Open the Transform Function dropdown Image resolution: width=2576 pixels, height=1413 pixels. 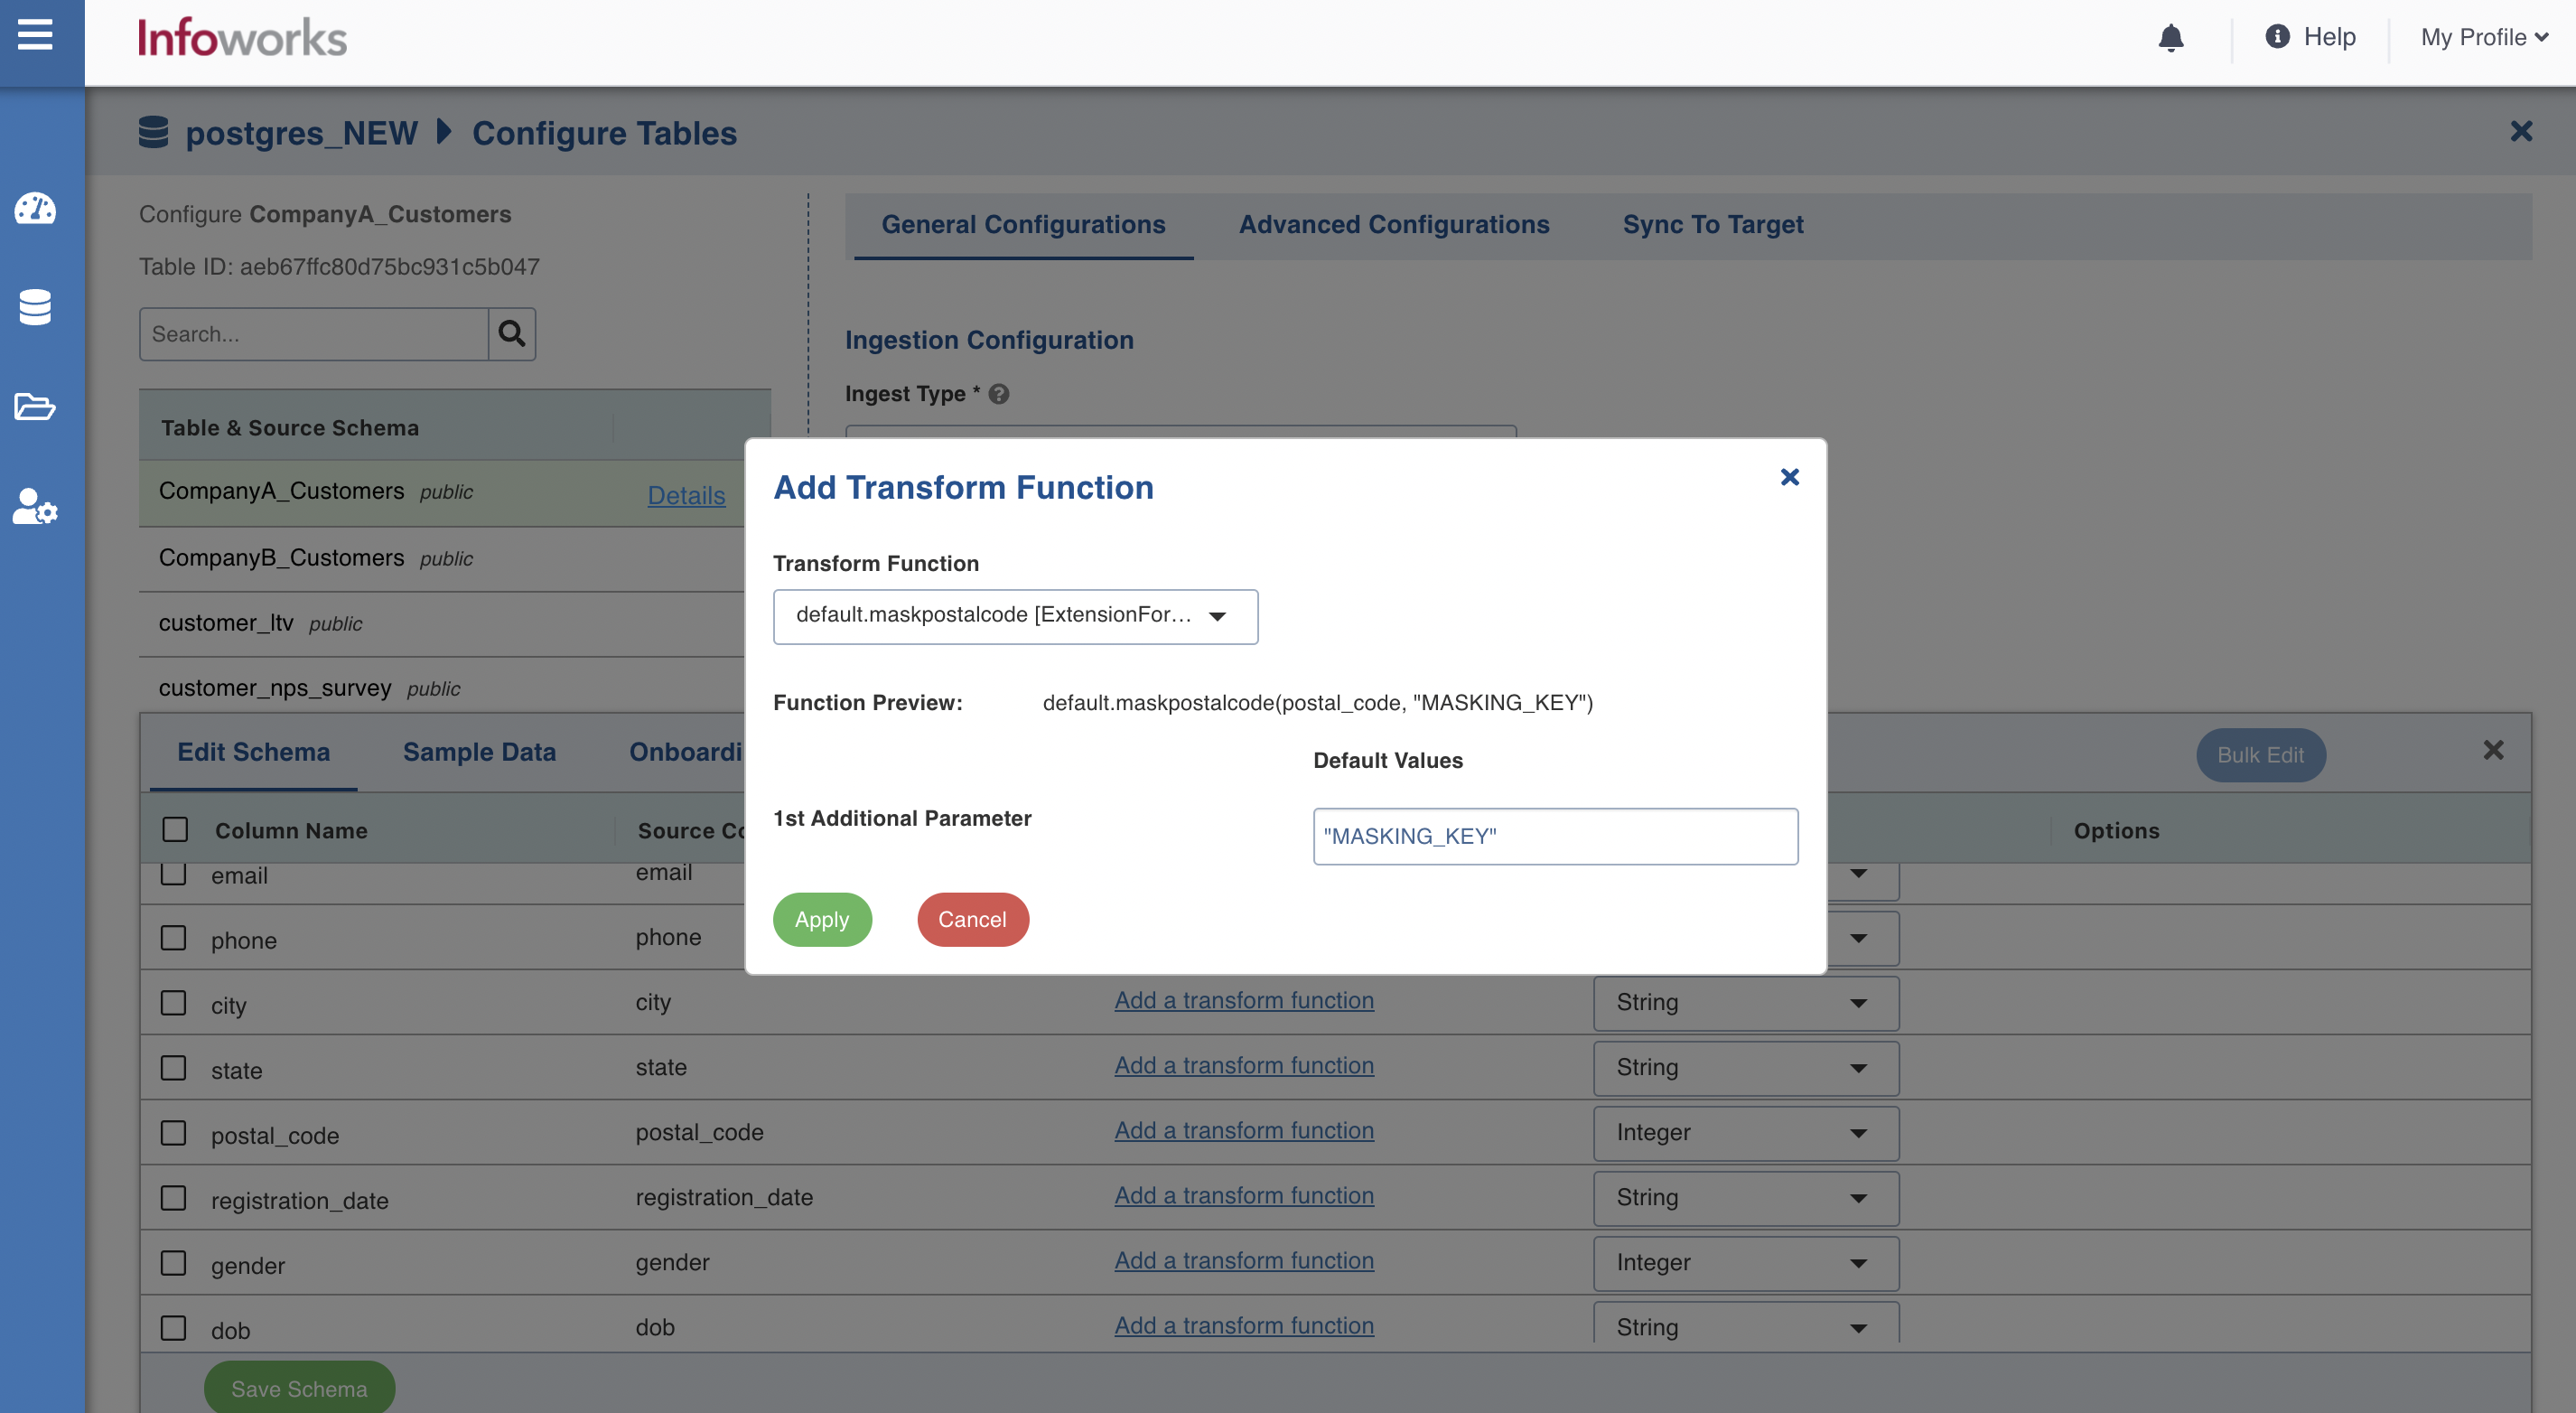coord(1015,616)
